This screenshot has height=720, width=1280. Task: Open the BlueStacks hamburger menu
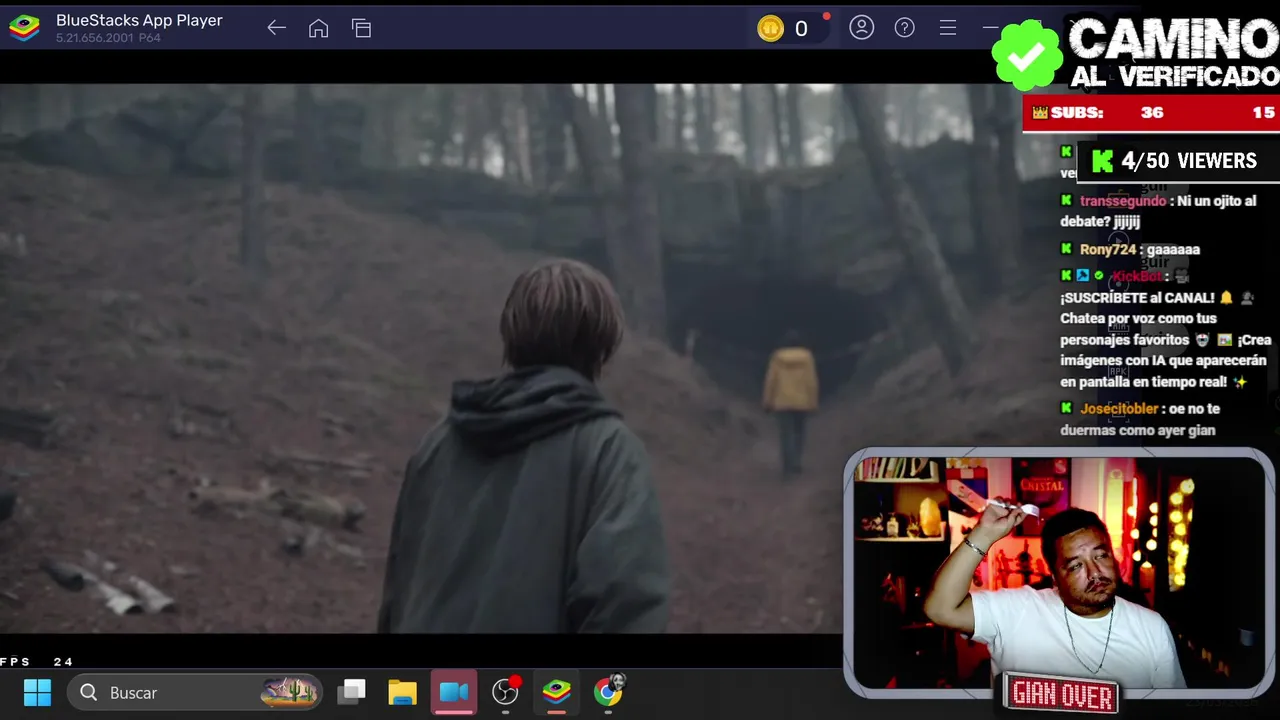[x=947, y=28]
